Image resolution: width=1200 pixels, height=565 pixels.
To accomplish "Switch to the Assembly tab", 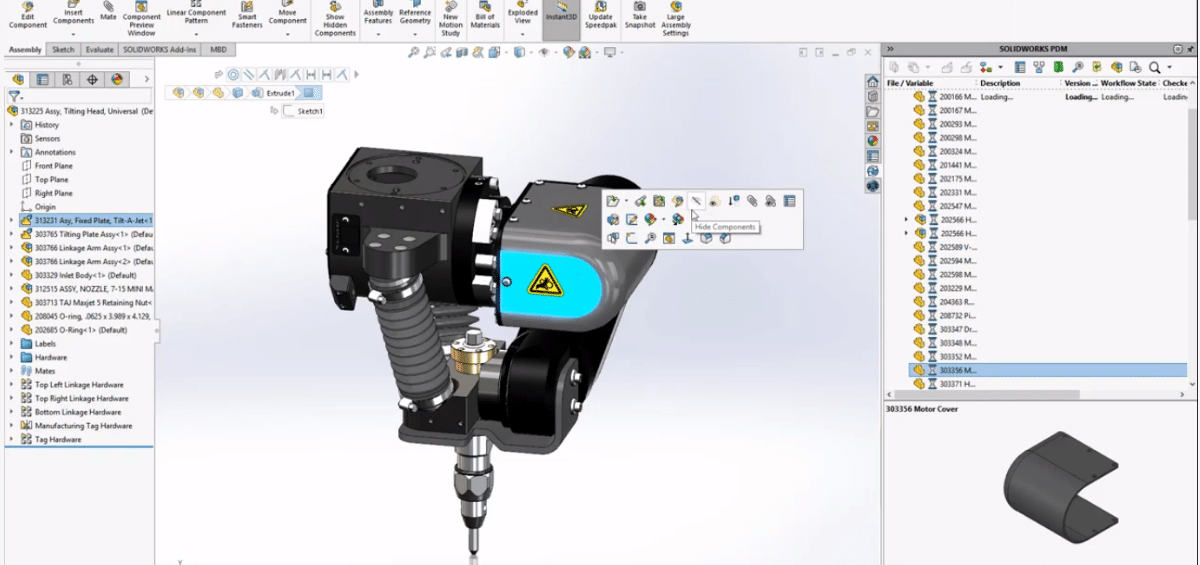I will (x=25, y=49).
